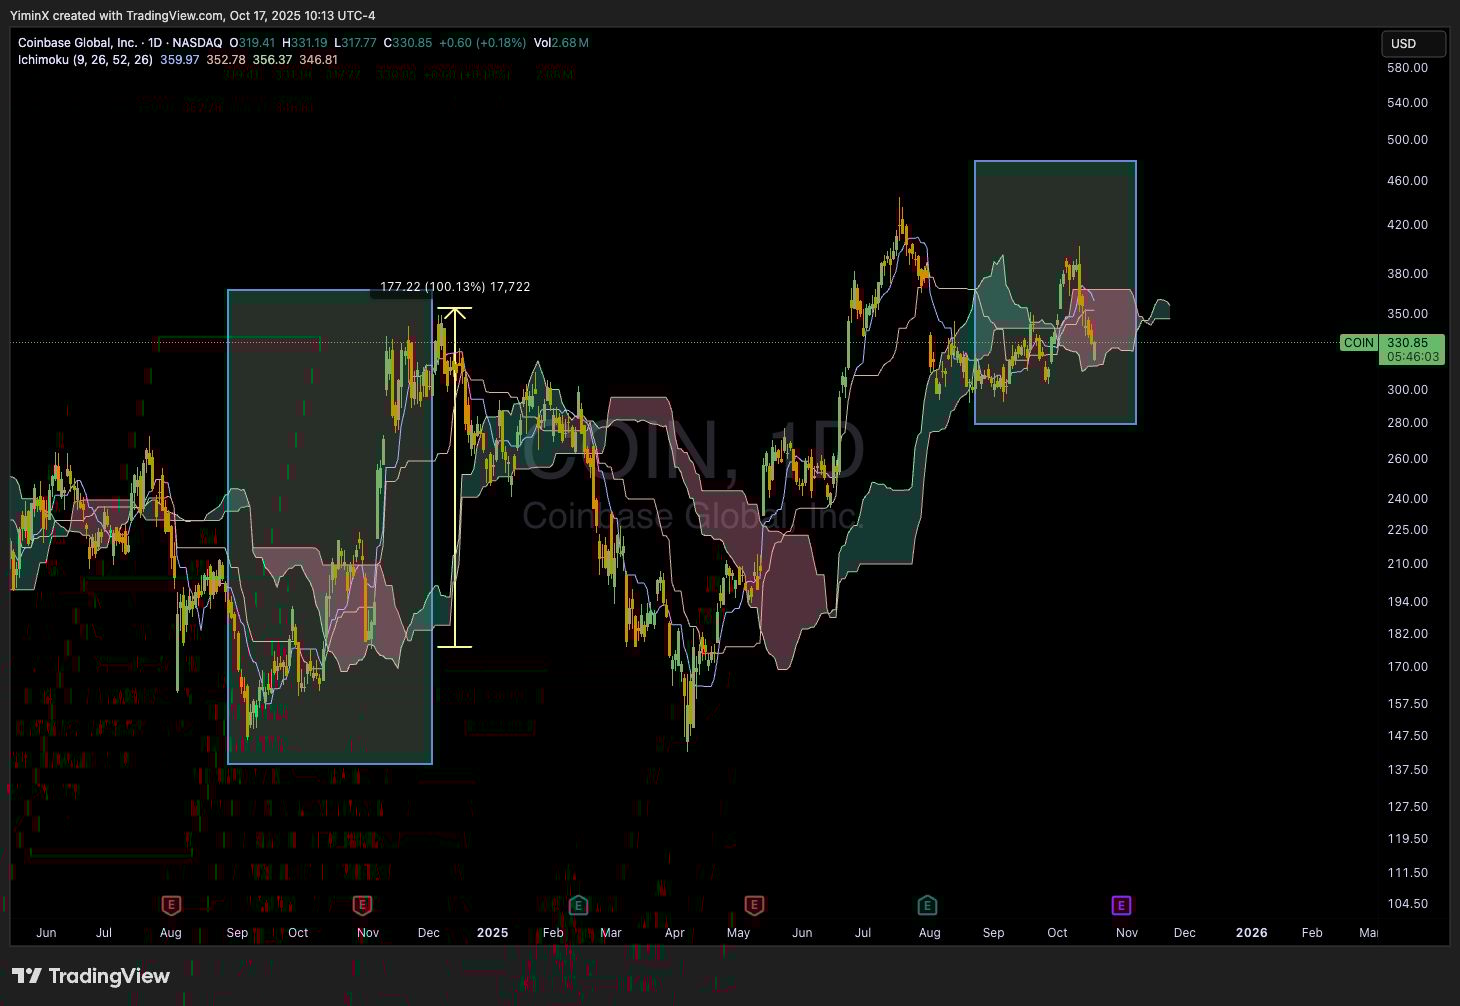Viewport: 1460px width, 1006px height.
Task: Click the TradingView logo at the bottom
Action: pos(91,976)
